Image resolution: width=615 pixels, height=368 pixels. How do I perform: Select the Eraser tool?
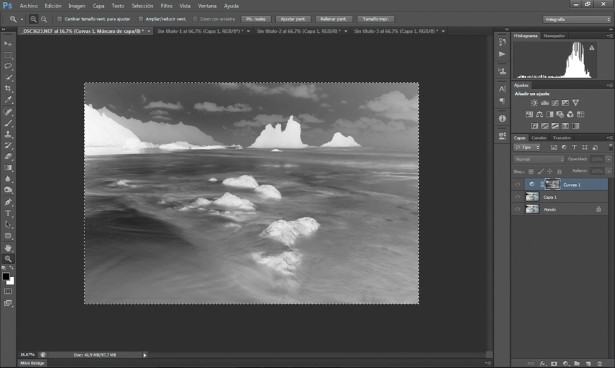8,157
